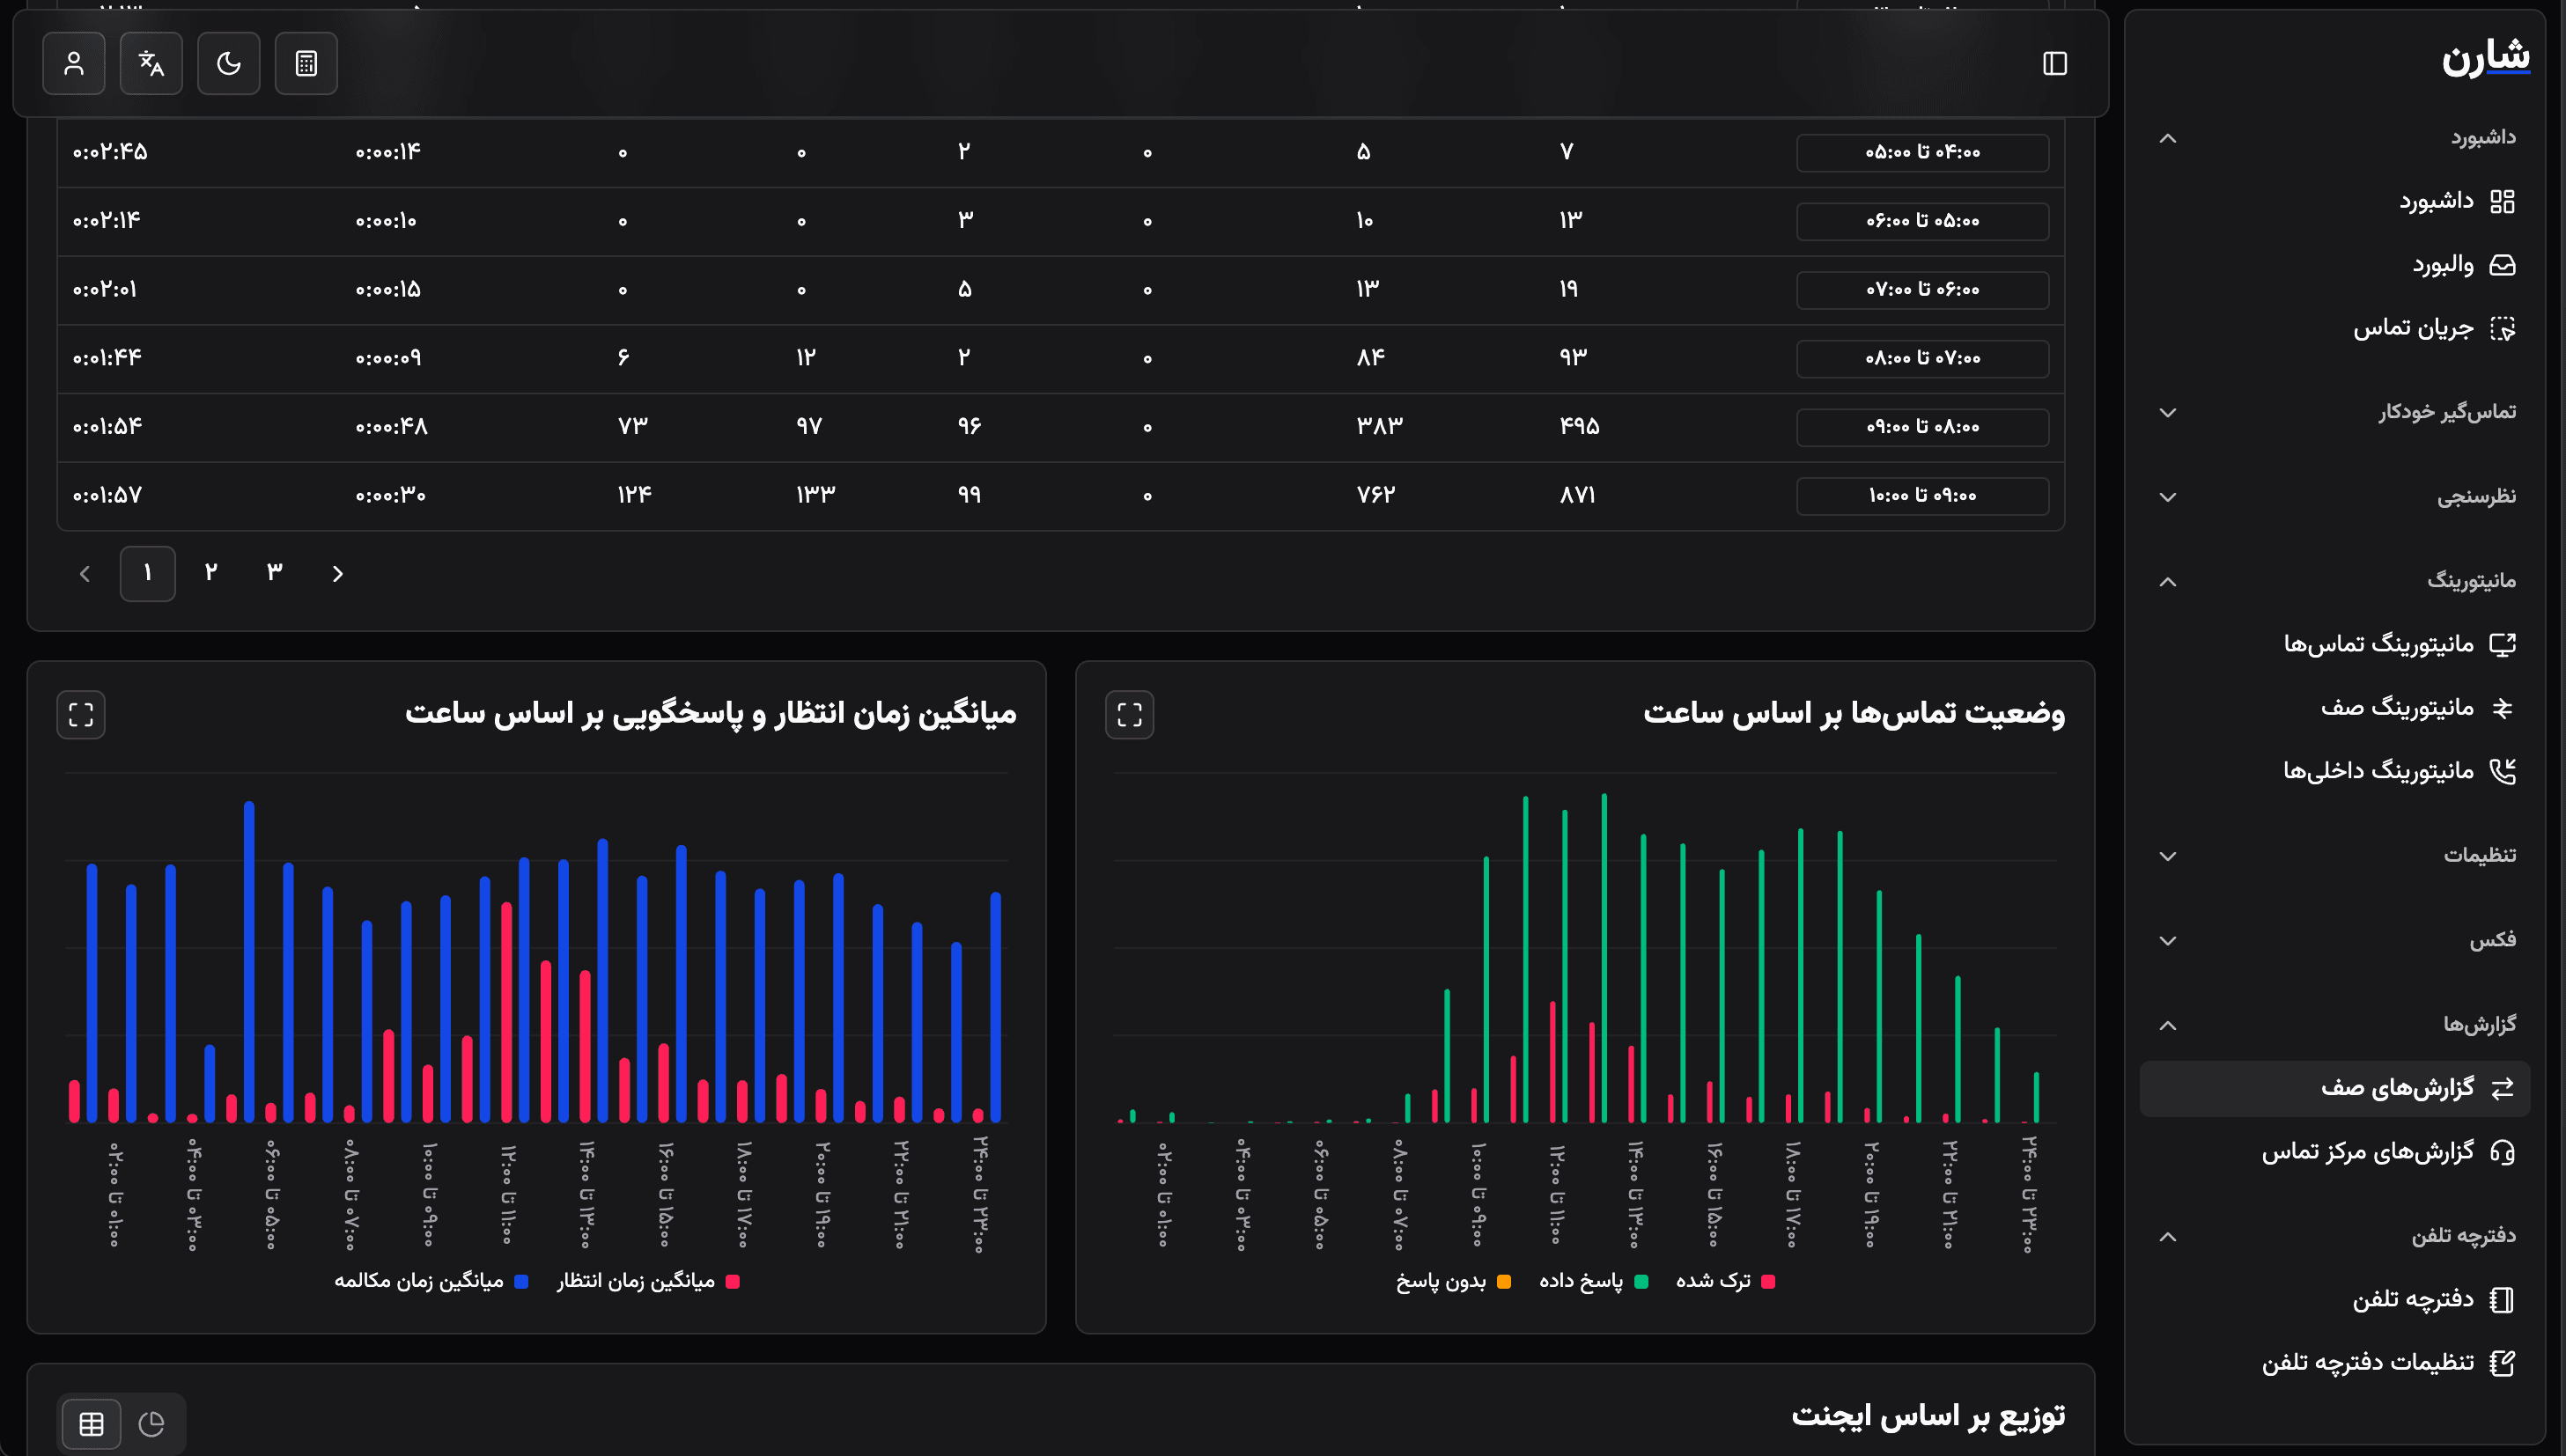Expand the نظرسنجی section
This screenshot has width=2566, height=1456.
click(2335, 497)
